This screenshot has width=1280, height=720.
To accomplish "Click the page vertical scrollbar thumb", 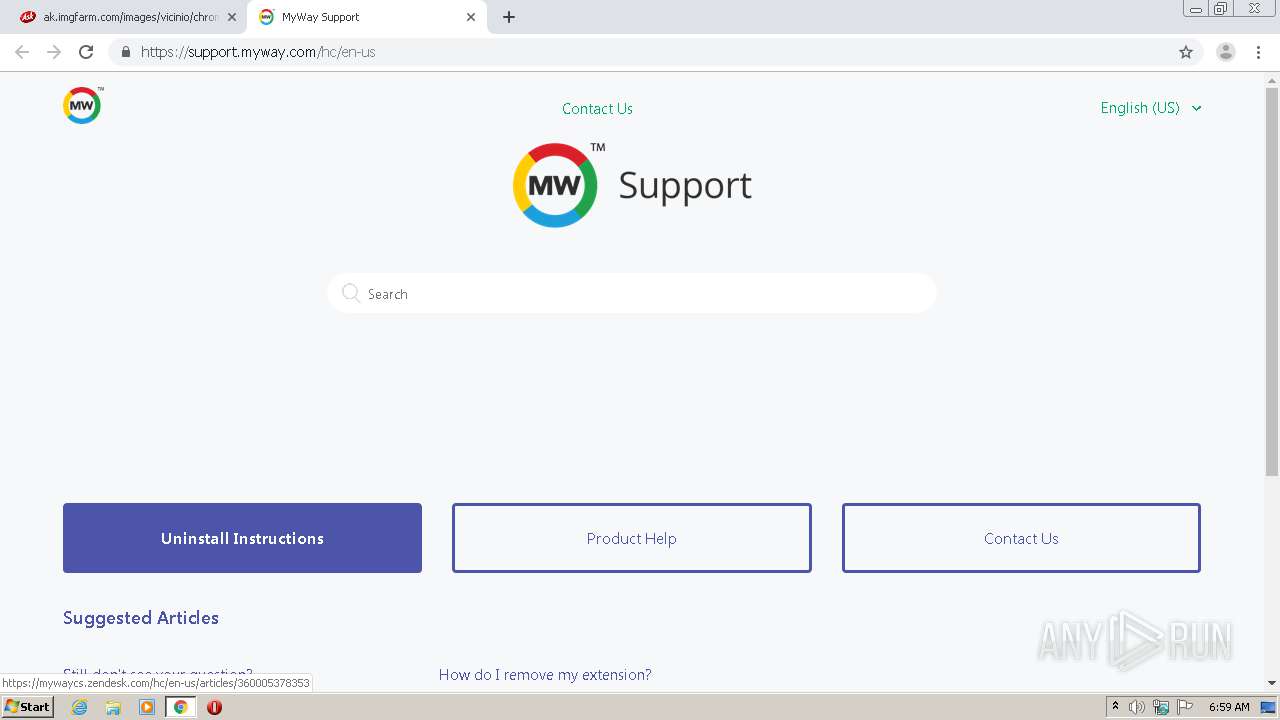I will (1272, 280).
